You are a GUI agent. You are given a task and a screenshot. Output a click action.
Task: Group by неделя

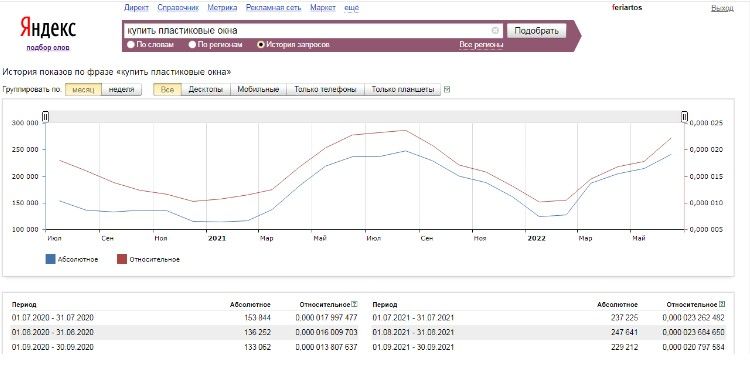[x=121, y=89]
